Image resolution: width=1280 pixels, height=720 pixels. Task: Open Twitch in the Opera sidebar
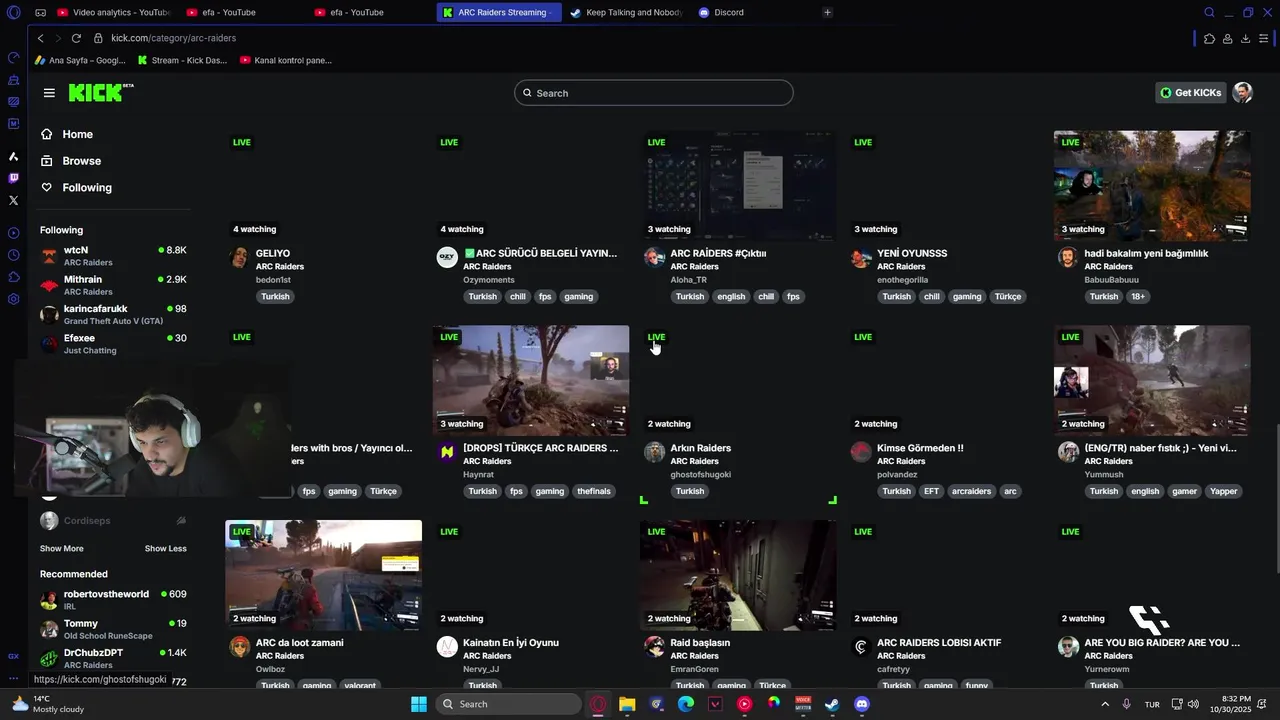(13, 178)
